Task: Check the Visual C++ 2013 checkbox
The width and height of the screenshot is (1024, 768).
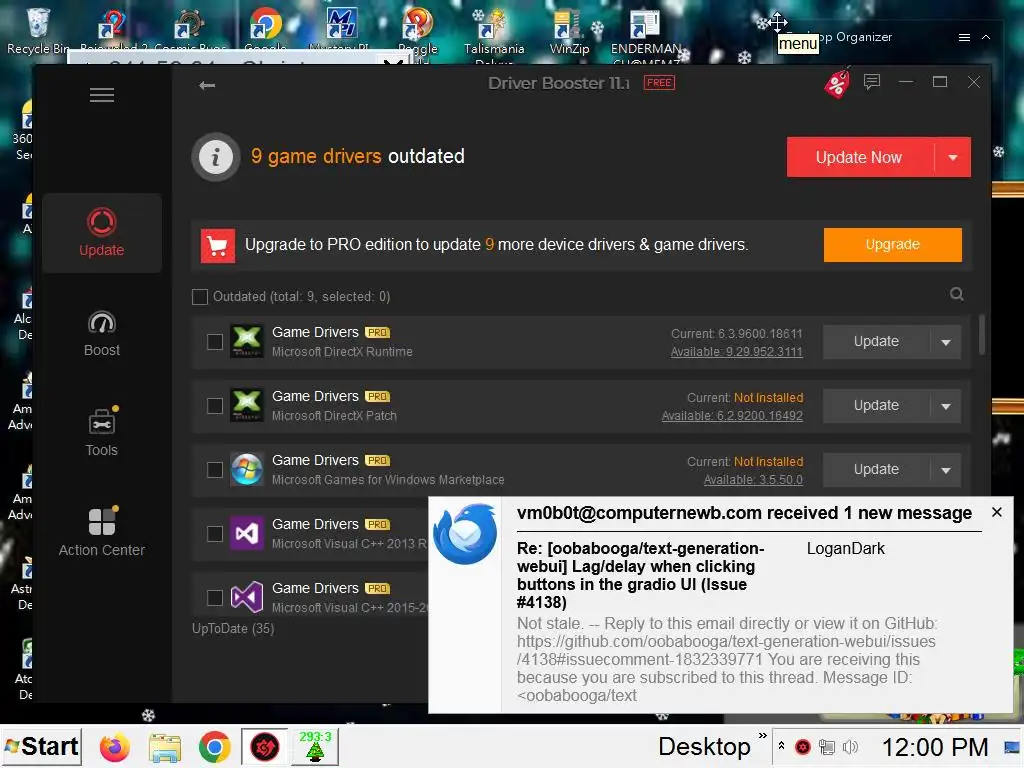Action: coord(215,534)
